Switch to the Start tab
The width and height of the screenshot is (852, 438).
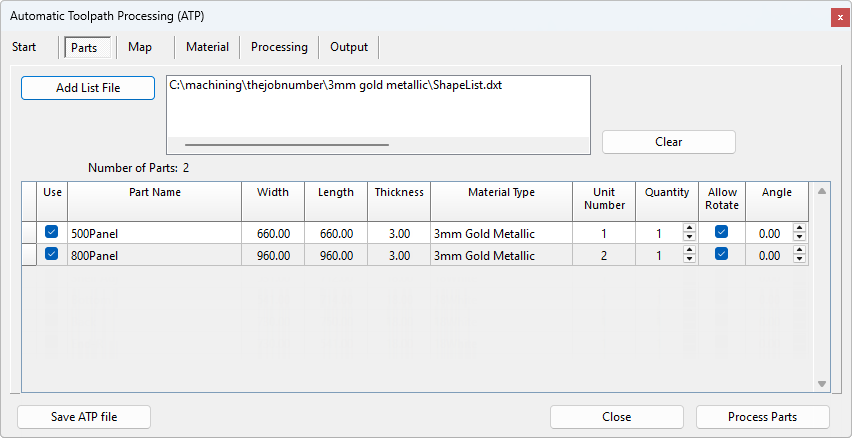tap(24, 47)
